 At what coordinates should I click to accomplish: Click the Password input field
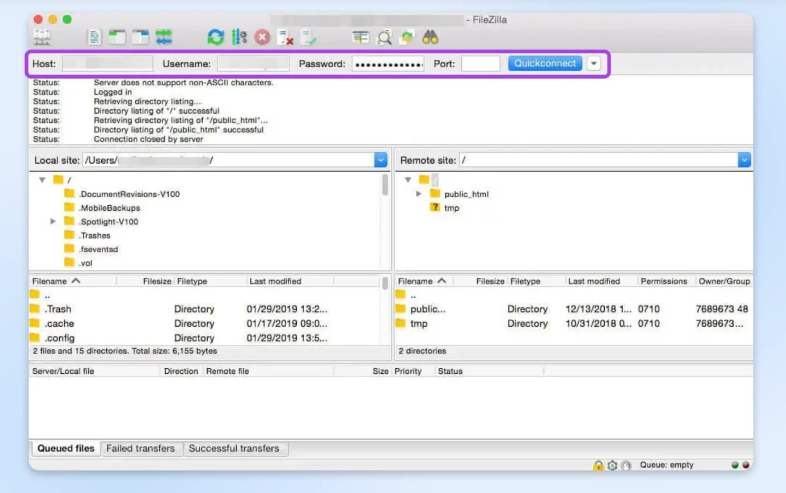tap(388, 64)
